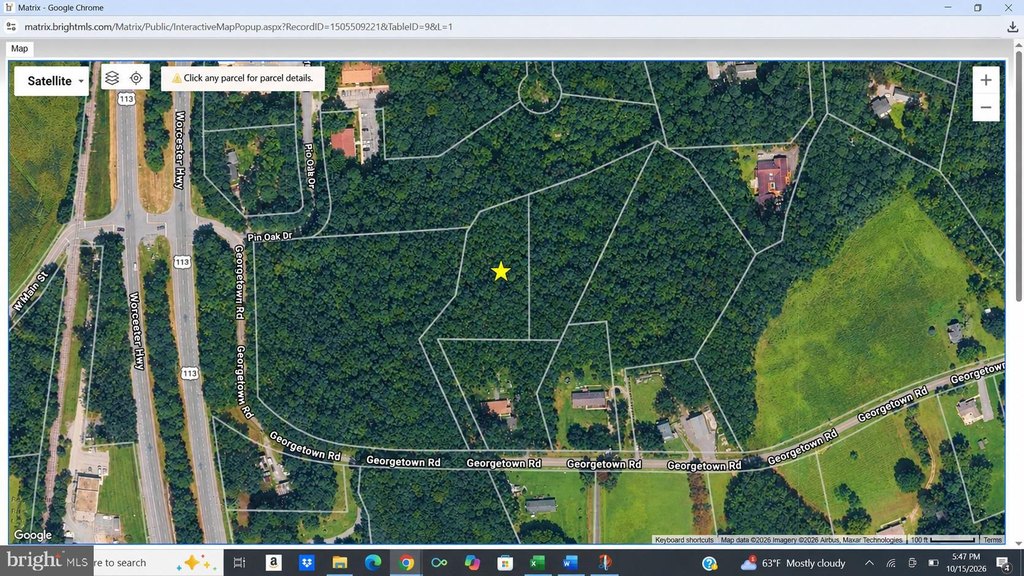Open Keyboard shortcuts link on map

(684, 540)
